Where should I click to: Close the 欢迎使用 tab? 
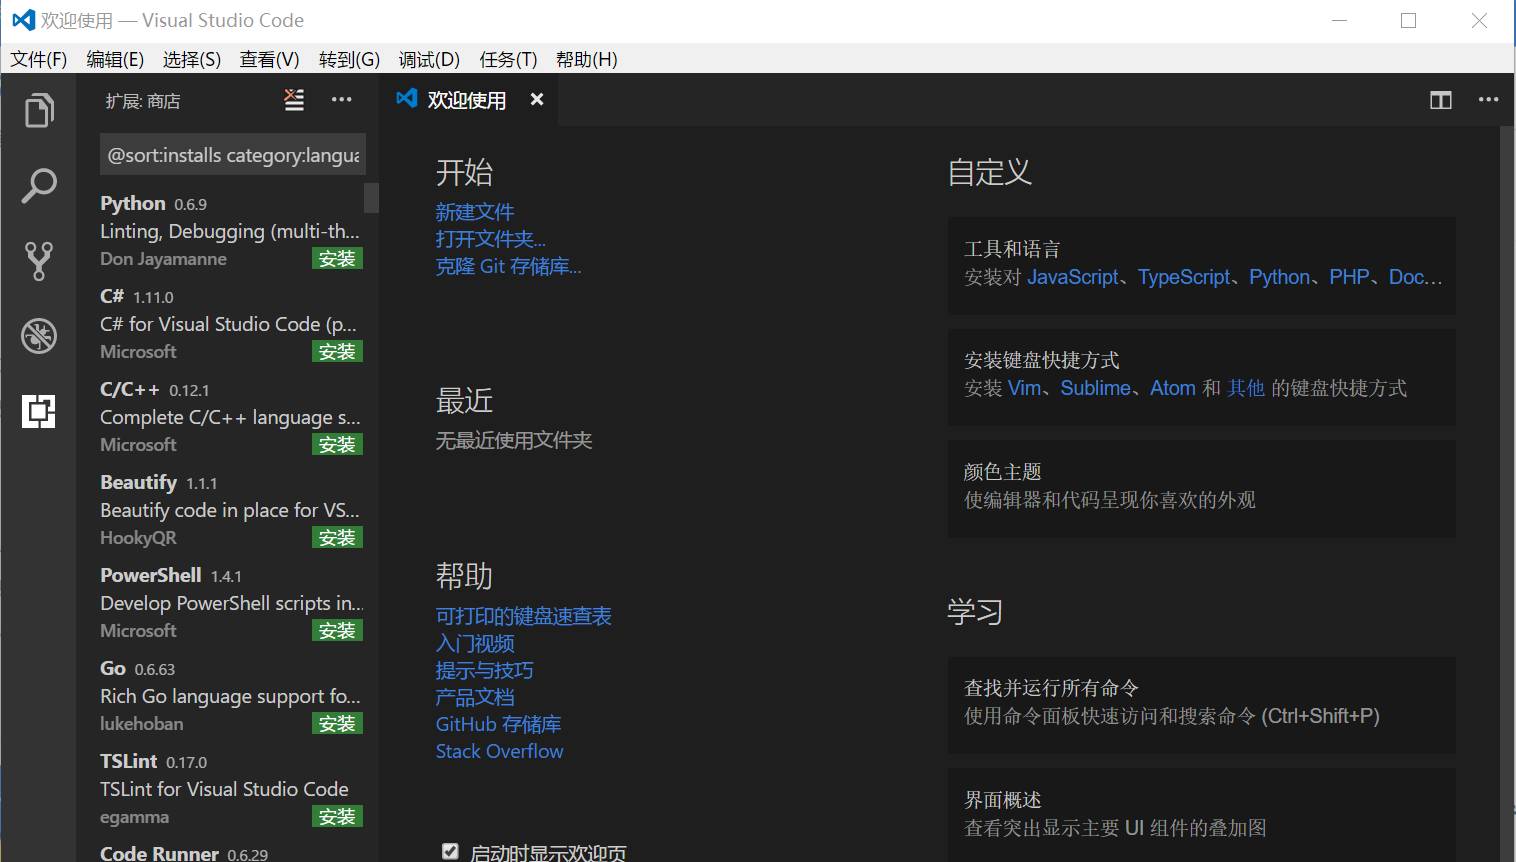coord(537,100)
